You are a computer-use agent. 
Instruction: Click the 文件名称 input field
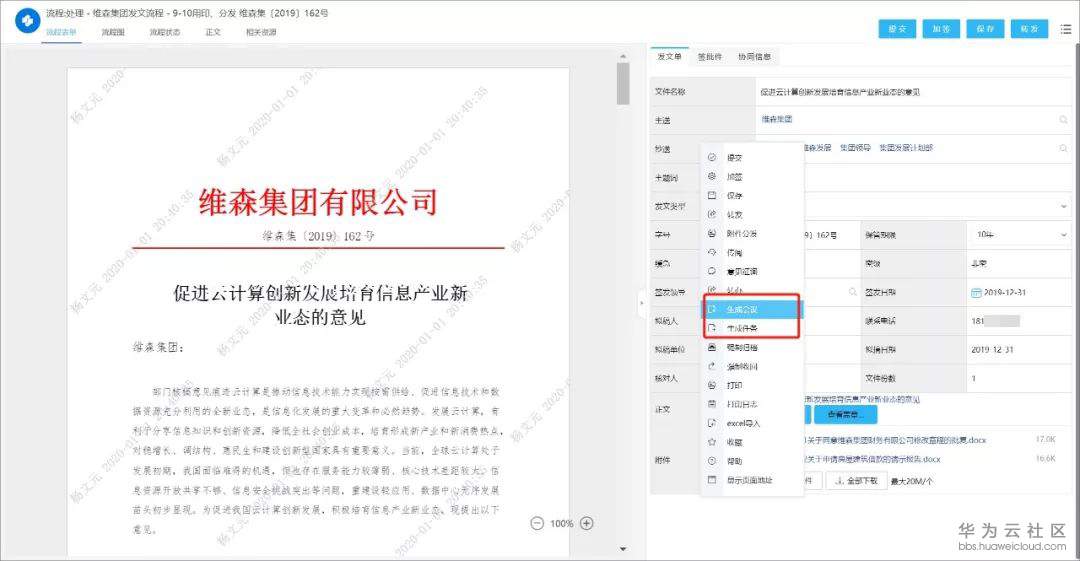[913, 92]
